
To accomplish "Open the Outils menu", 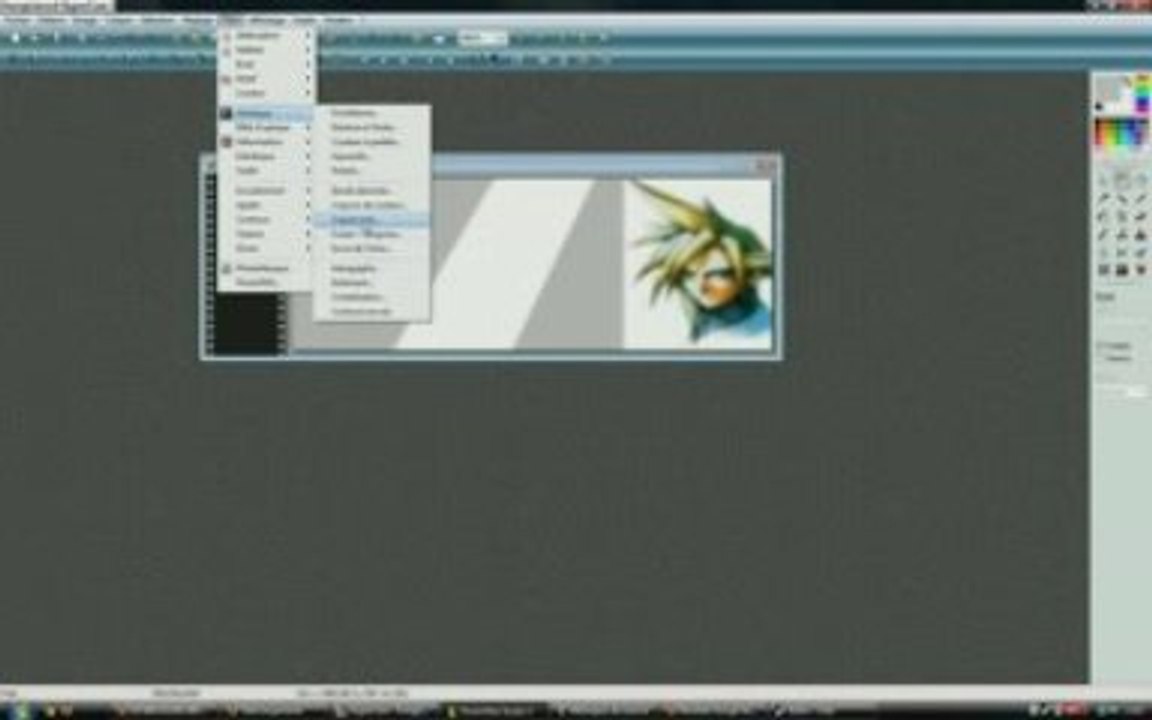I will (x=304, y=20).
